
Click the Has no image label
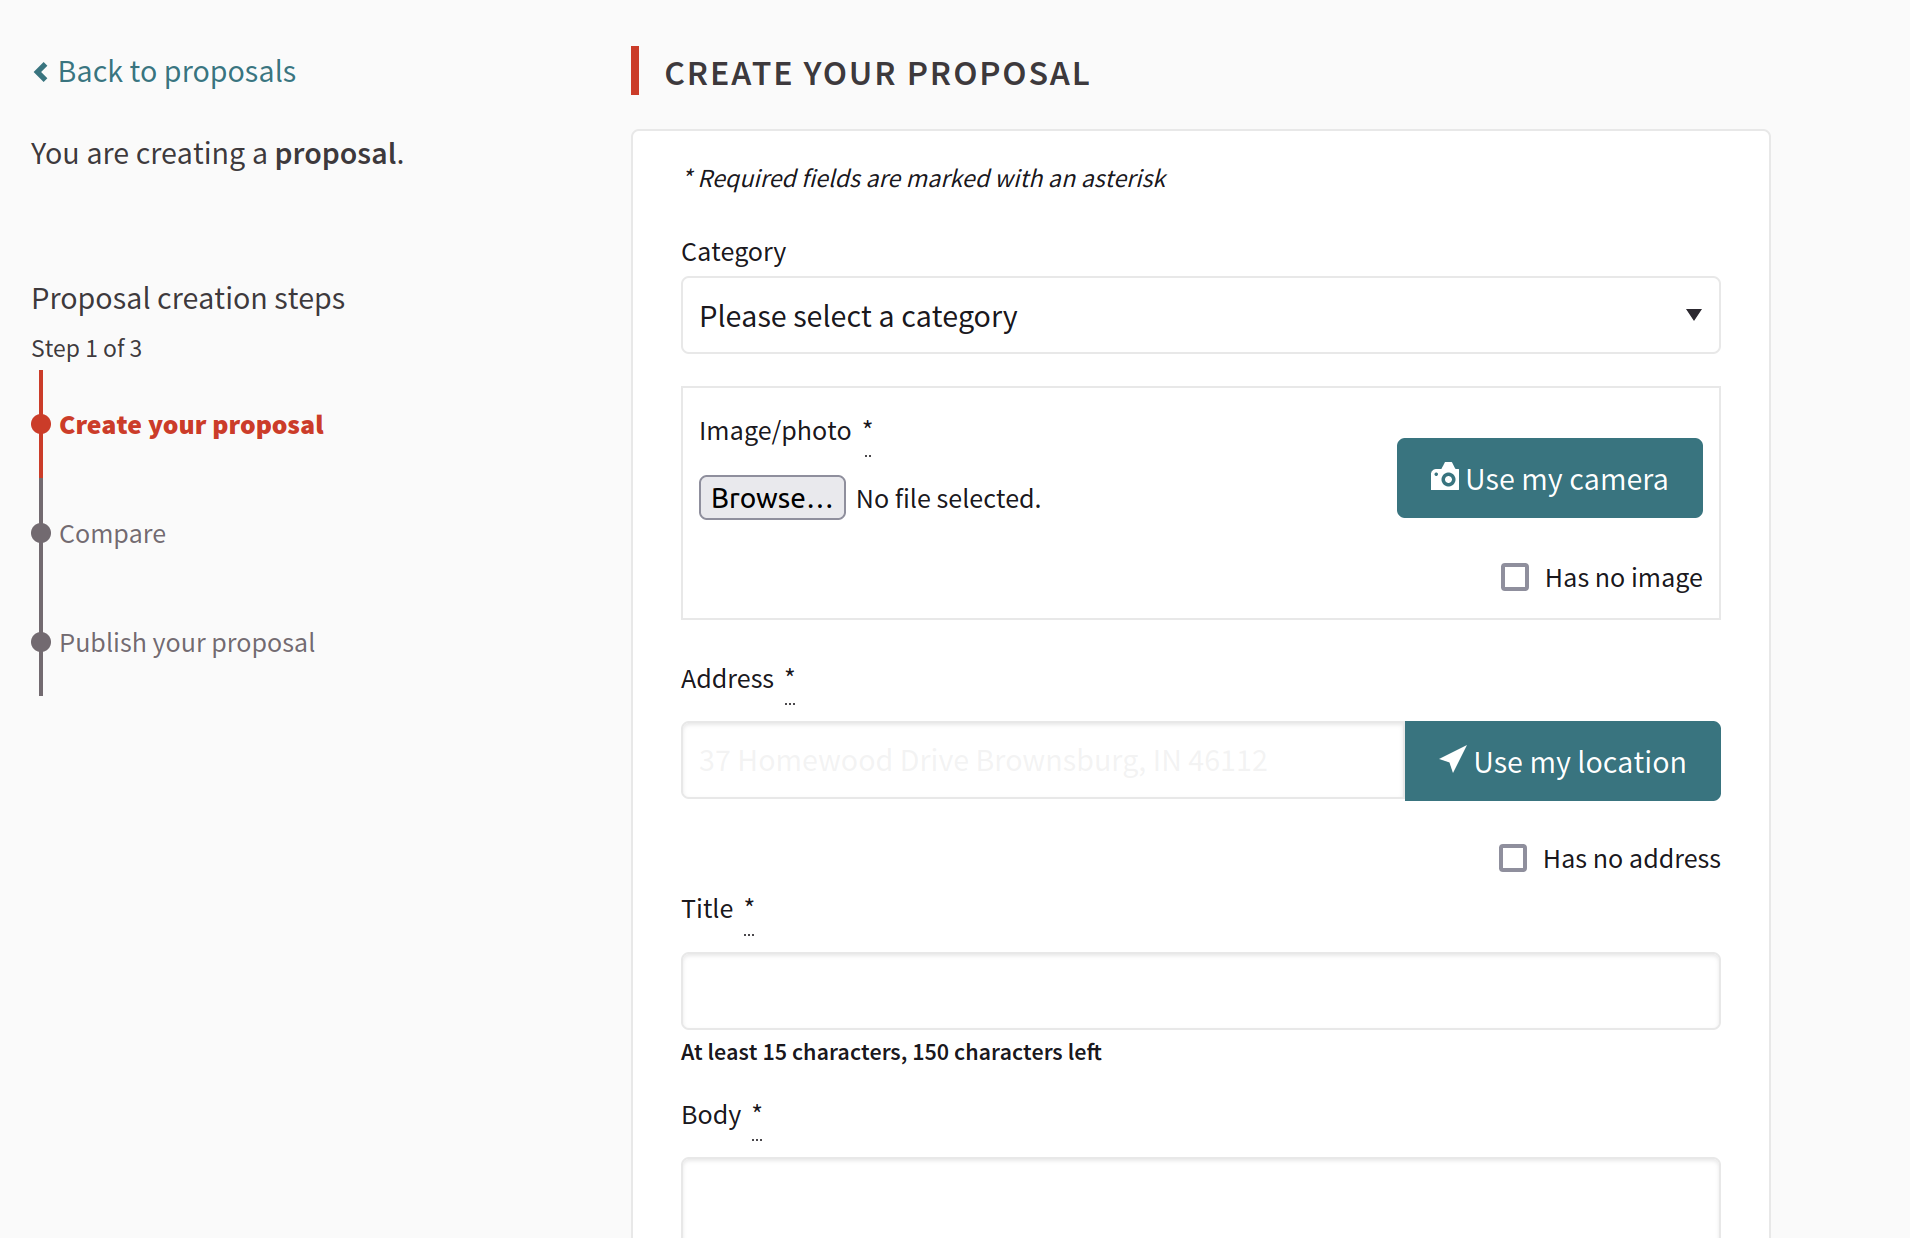[1623, 578]
